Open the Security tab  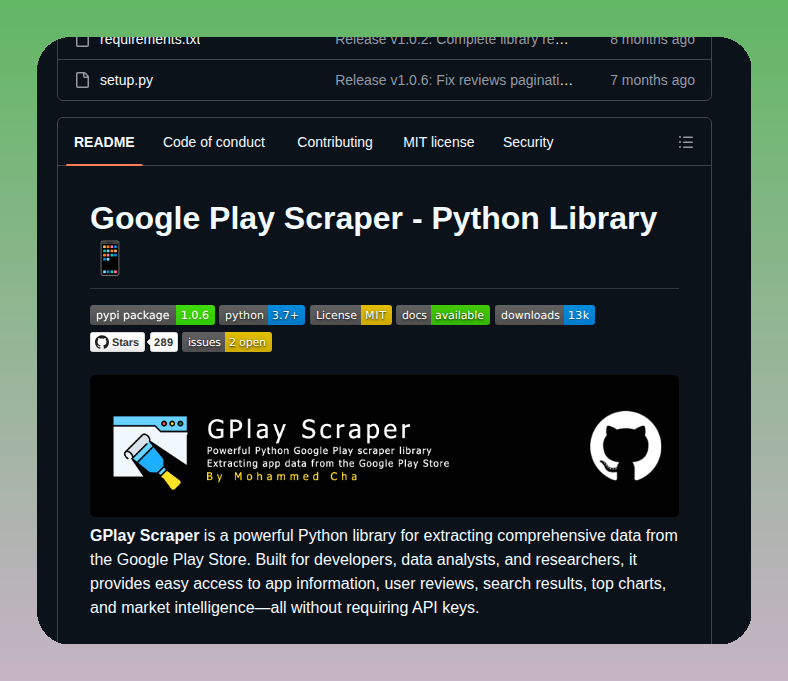[528, 142]
